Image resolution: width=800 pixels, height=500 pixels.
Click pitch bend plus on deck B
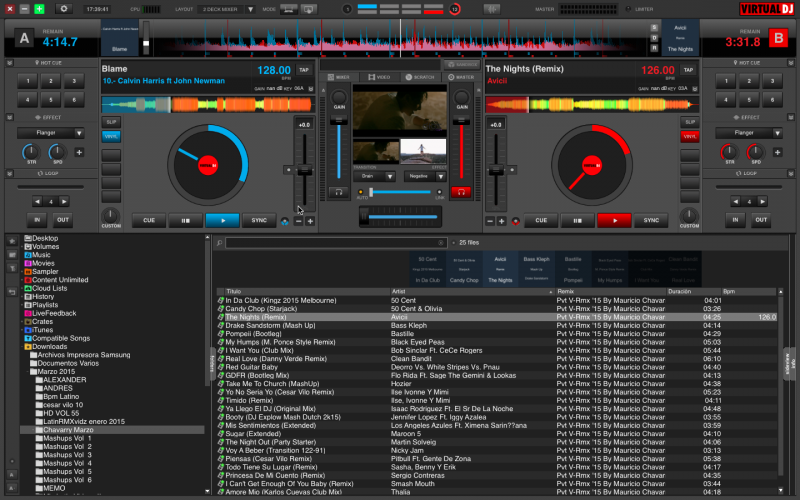(x=502, y=221)
